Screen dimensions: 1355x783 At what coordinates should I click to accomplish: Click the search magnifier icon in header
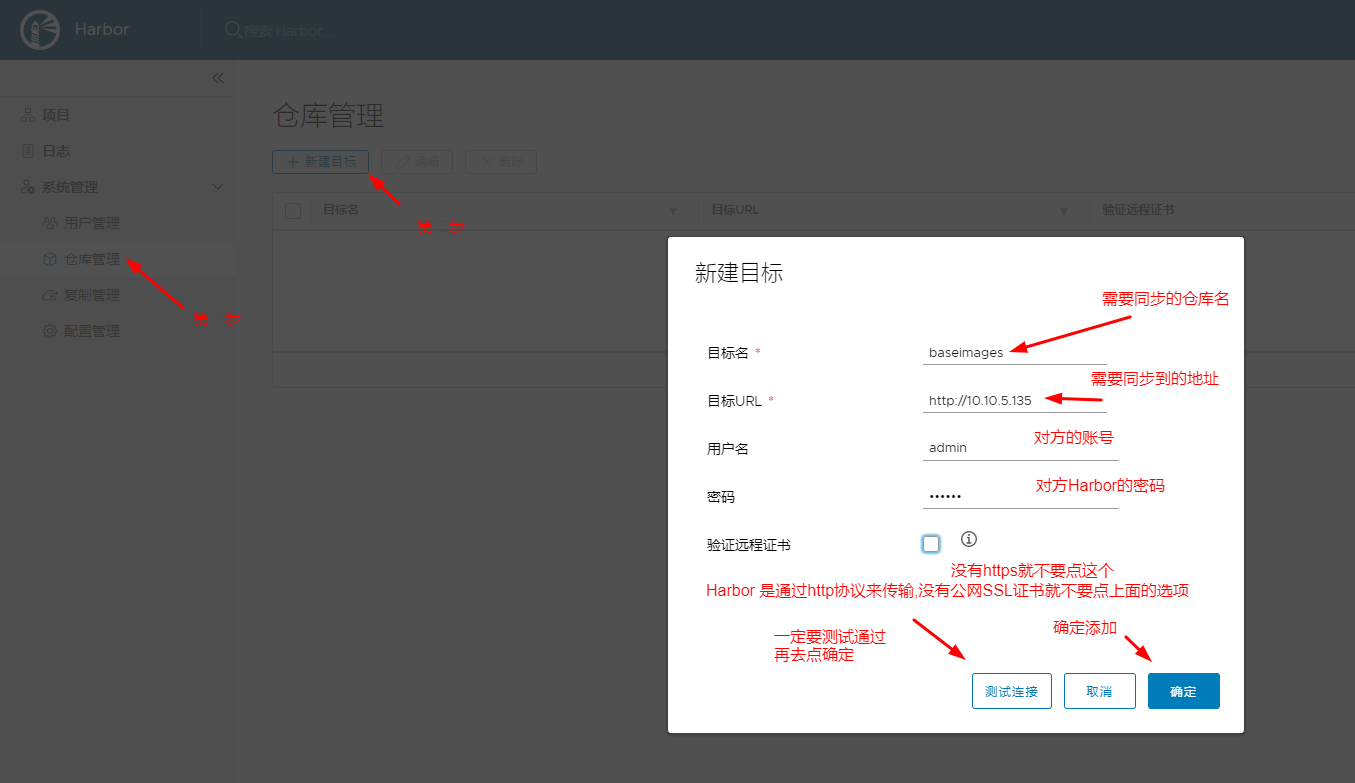point(233,30)
